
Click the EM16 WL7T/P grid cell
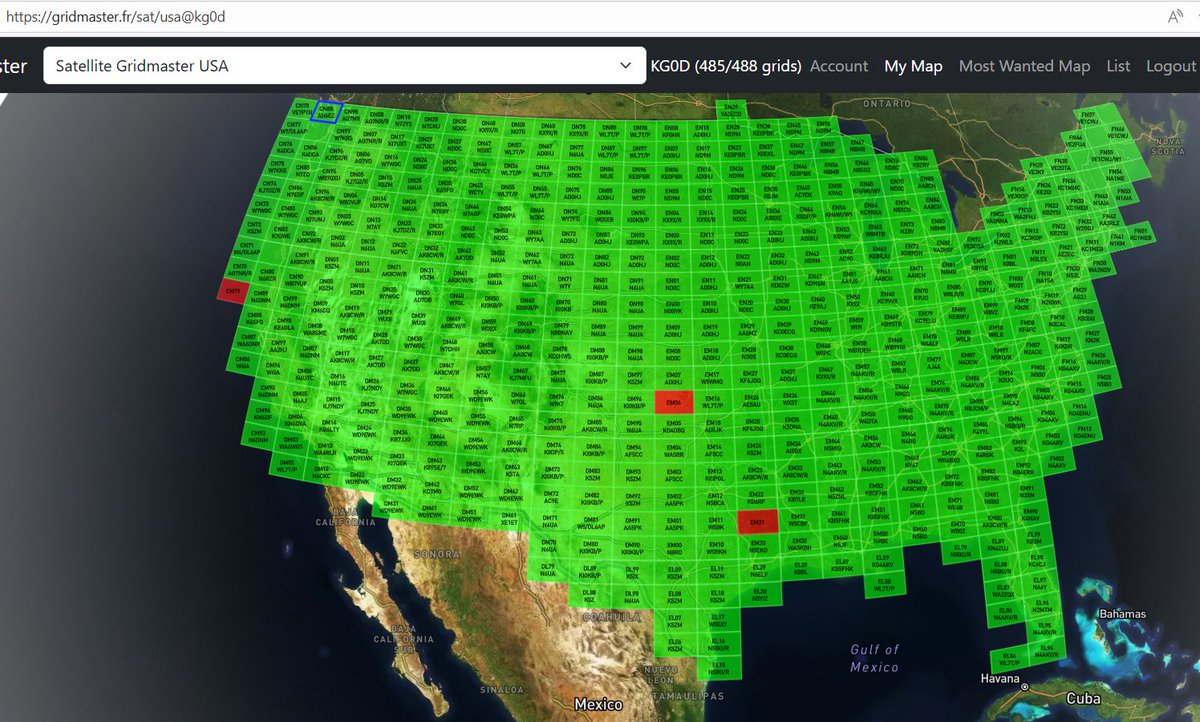pos(714,403)
